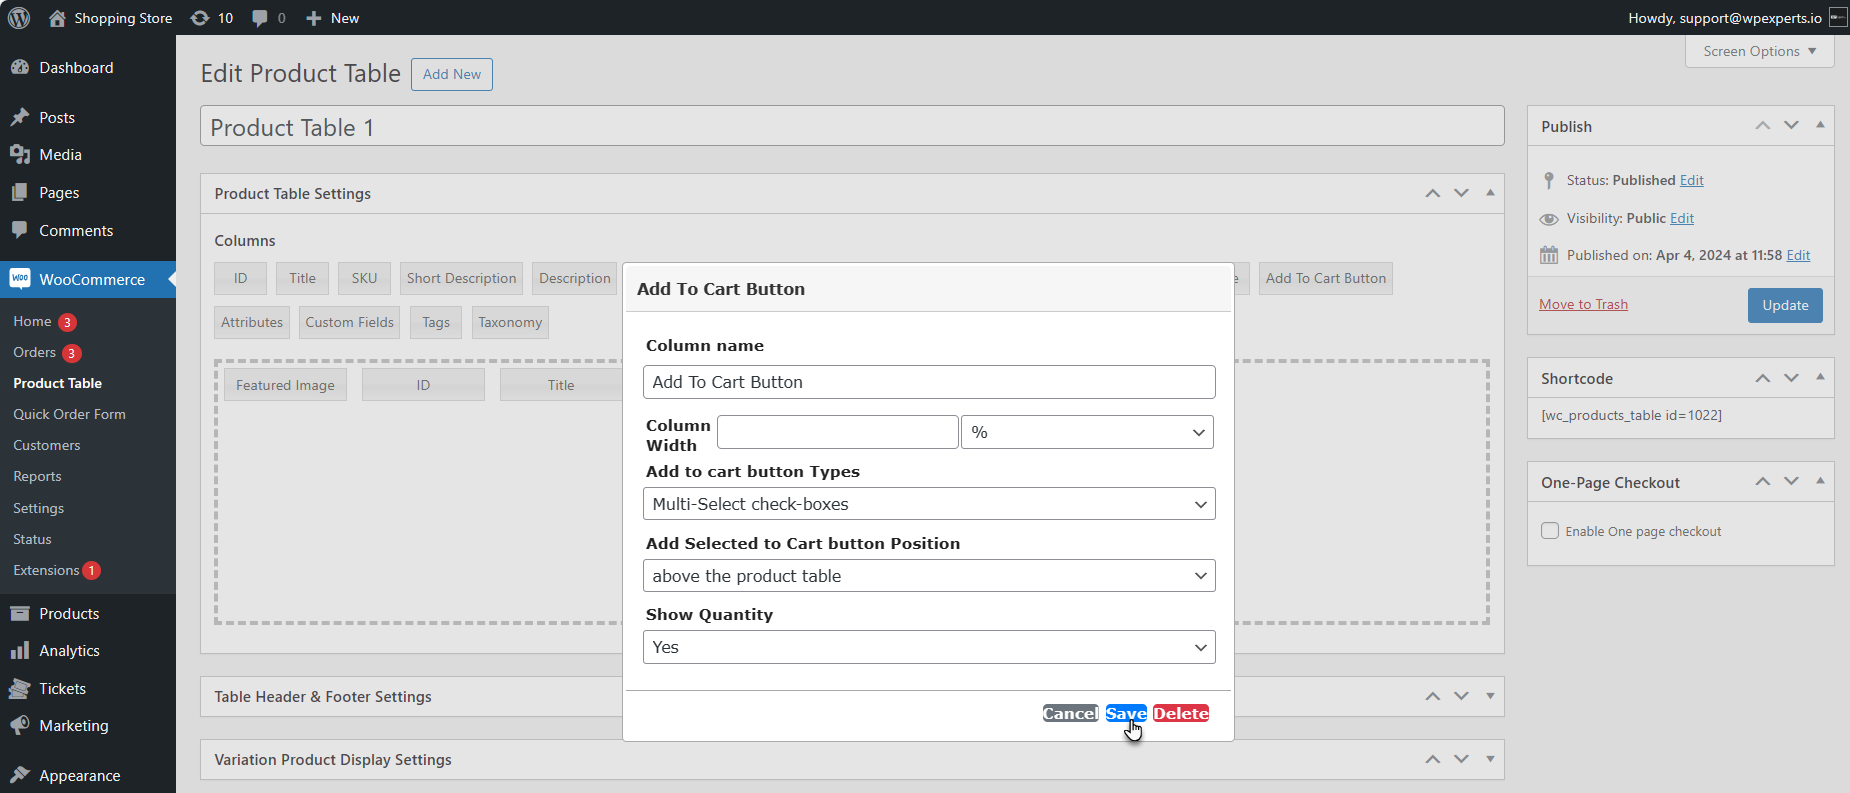Open WooCommerce Customers page
Viewport: 1850px width, 793px height.
click(47, 446)
